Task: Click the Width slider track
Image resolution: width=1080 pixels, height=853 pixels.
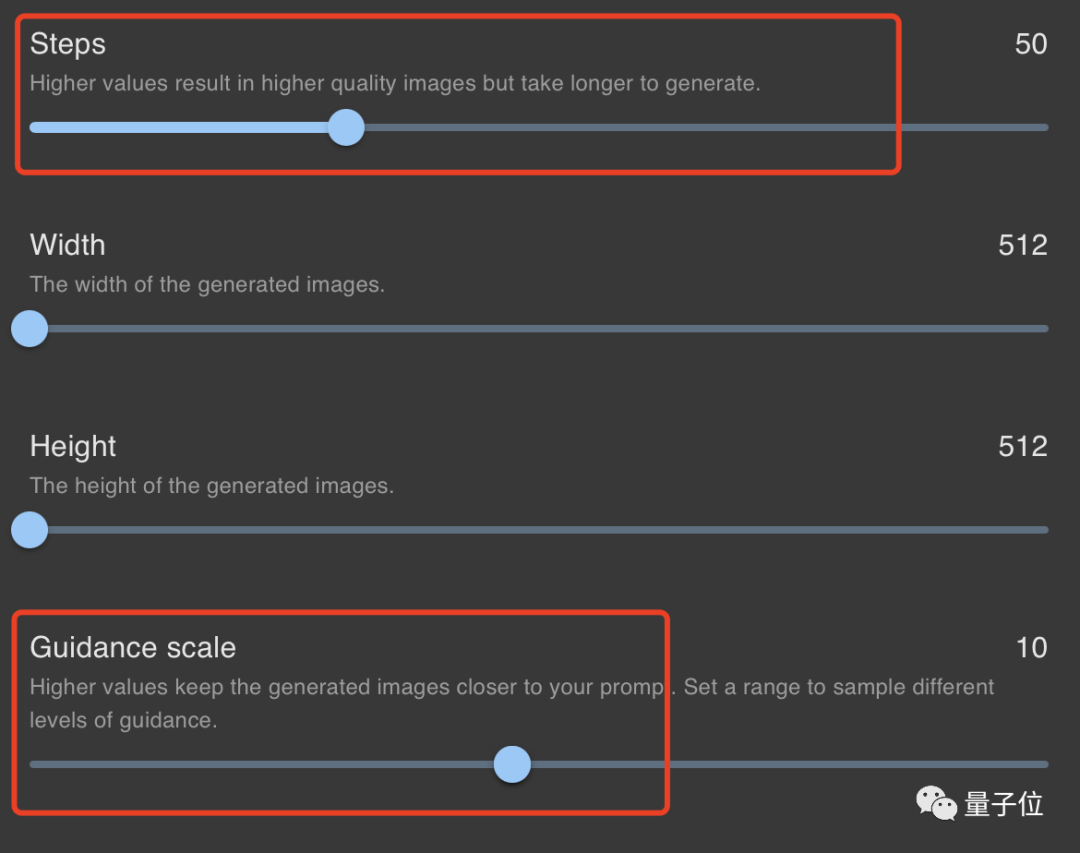Action: (x=540, y=328)
